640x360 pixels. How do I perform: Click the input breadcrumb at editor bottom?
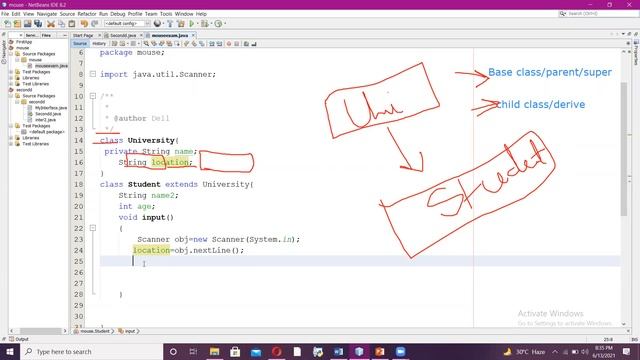pos(129,331)
